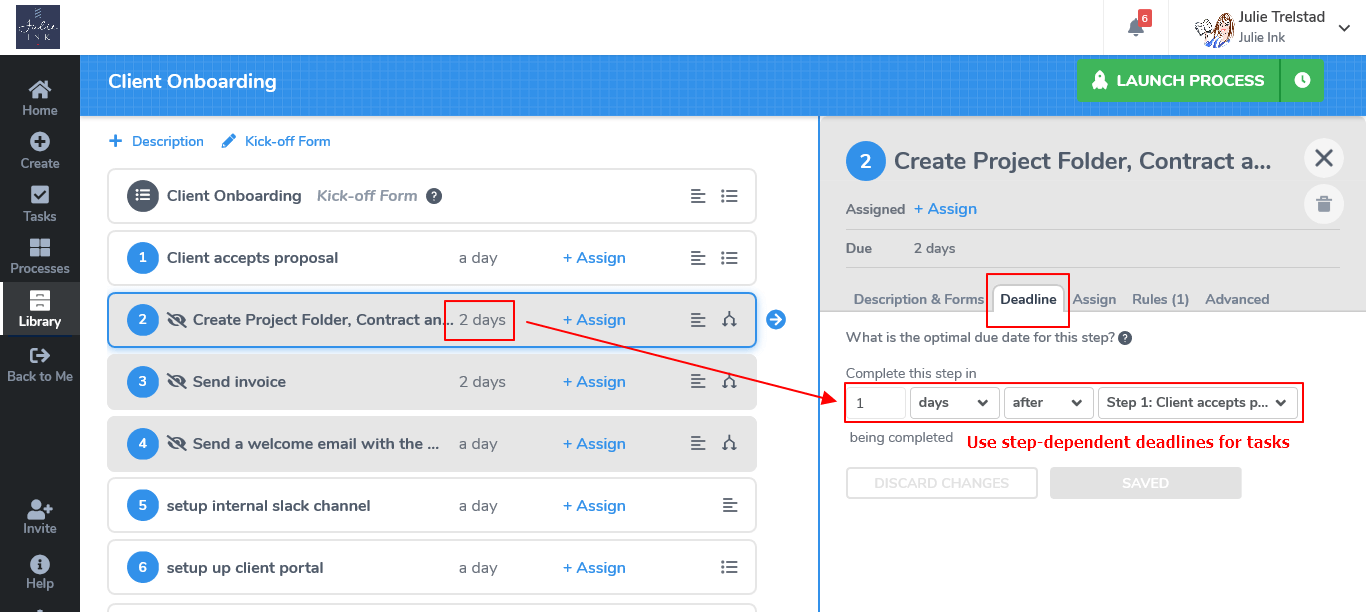Click blue arrow next to step 2

776,320
